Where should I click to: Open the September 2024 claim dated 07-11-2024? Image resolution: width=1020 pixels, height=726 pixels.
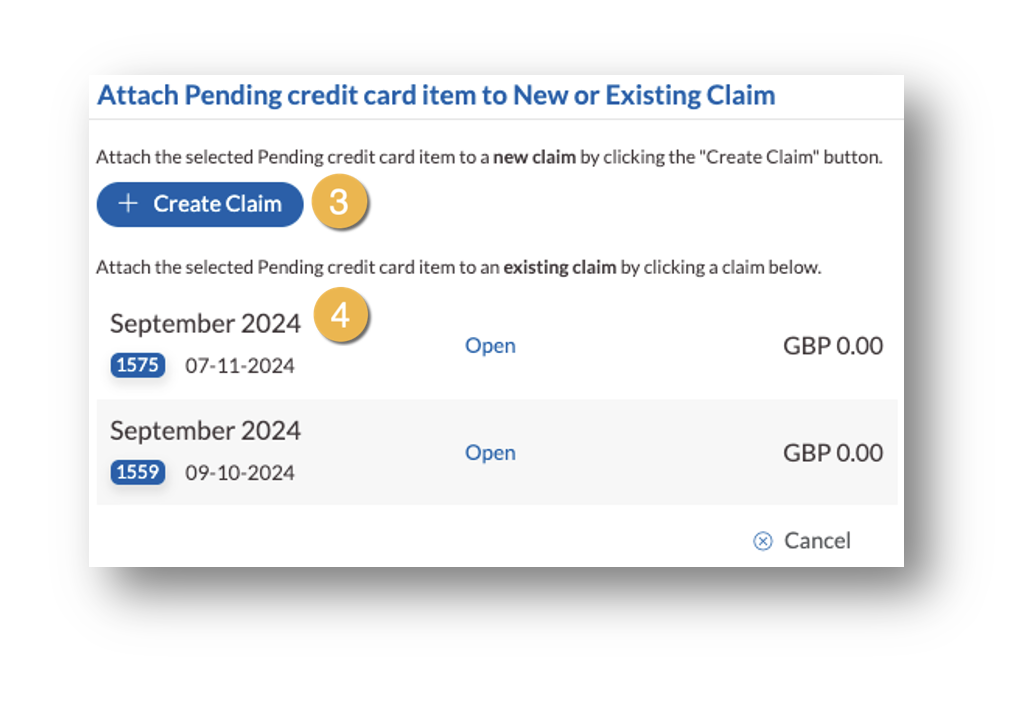489,345
